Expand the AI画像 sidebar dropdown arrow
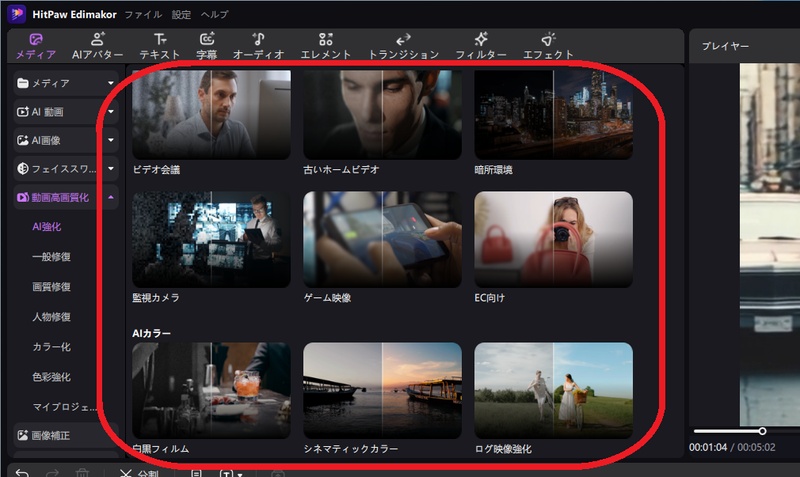The width and height of the screenshot is (800, 477). pyautogui.click(x=111, y=140)
